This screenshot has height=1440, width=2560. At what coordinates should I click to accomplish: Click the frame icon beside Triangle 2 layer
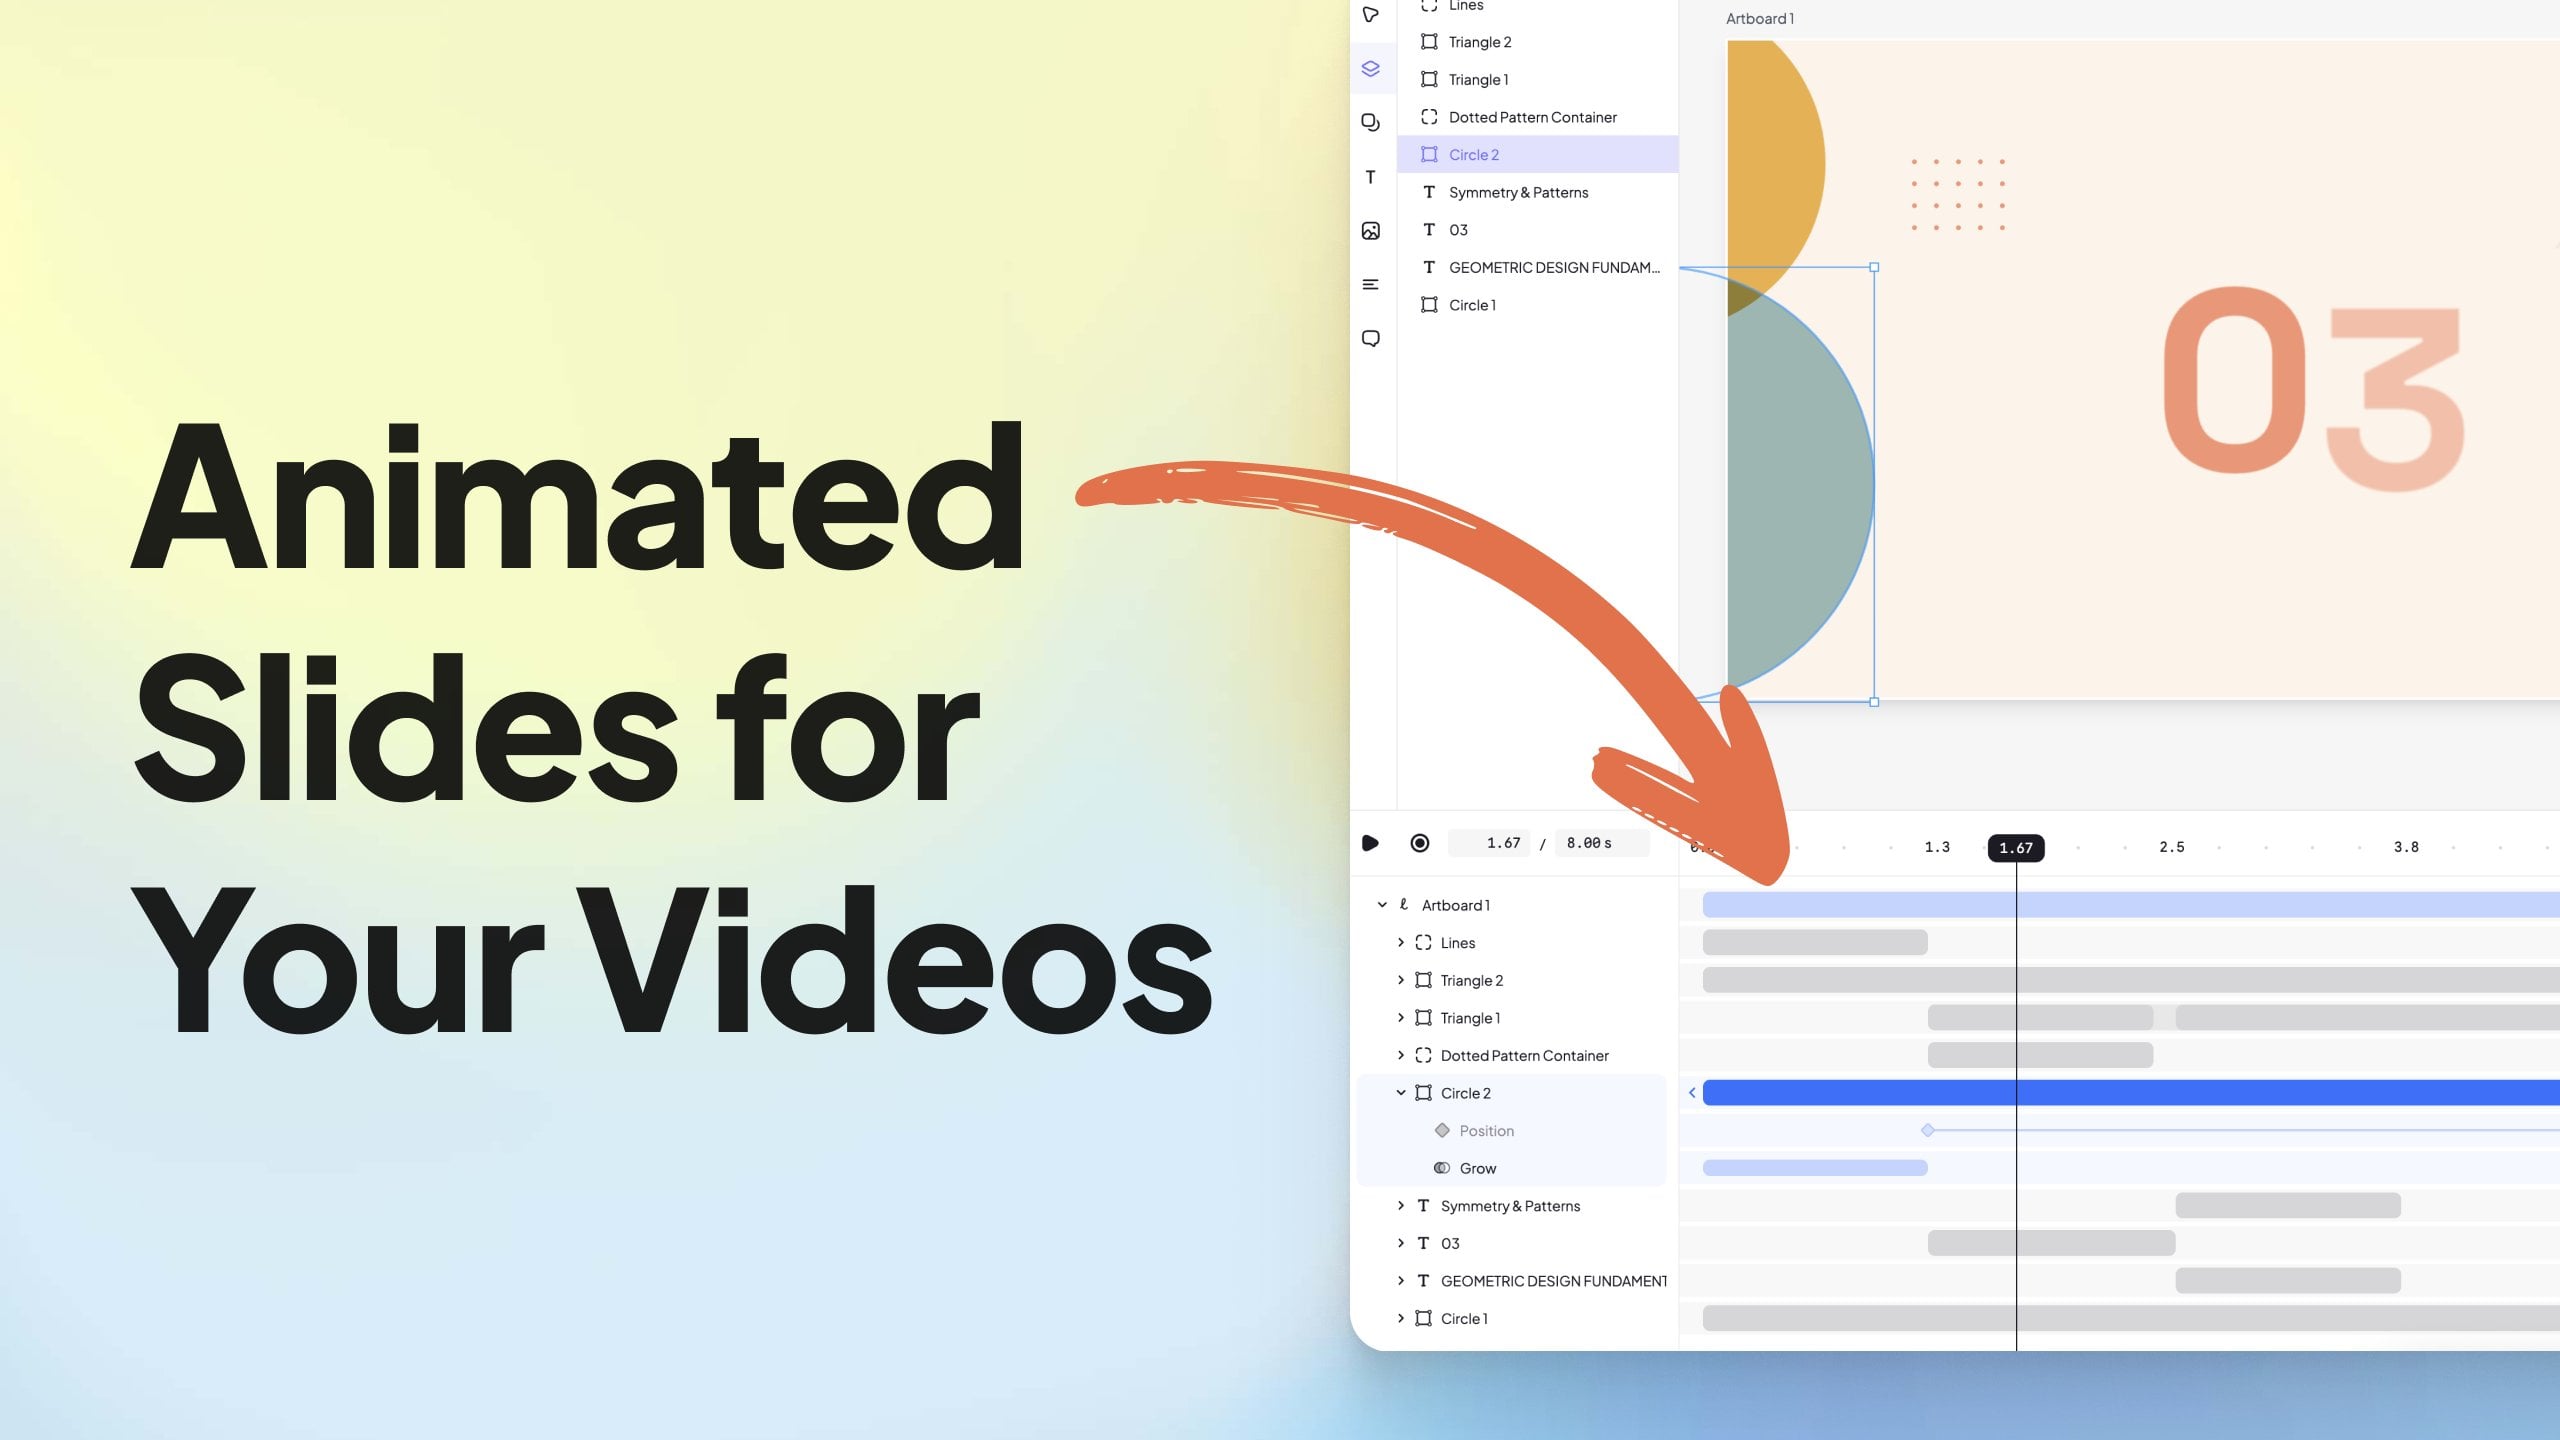pyautogui.click(x=1429, y=42)
